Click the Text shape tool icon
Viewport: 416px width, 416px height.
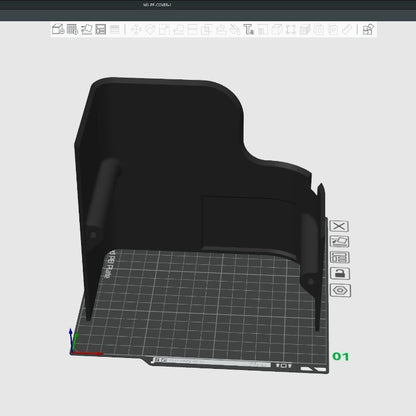tap(248, 29)
